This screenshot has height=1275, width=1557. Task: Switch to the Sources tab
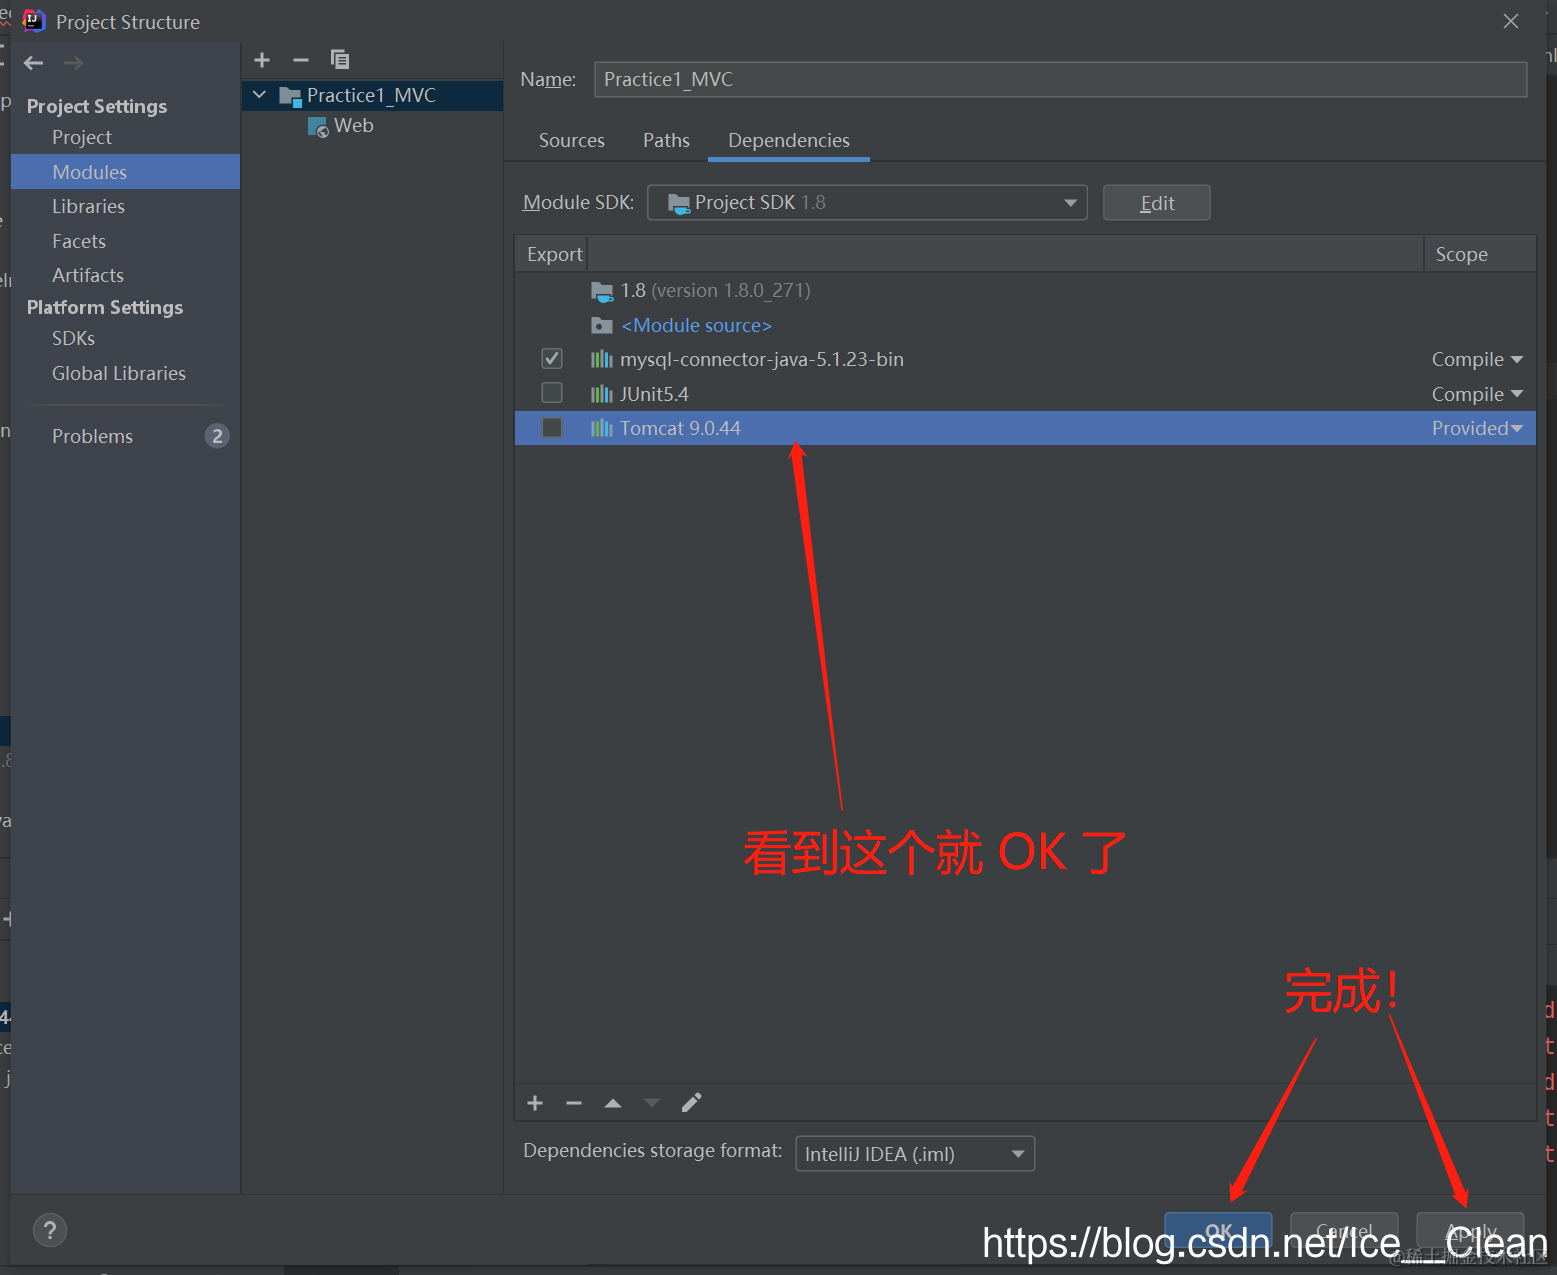(x=572, y=141)
